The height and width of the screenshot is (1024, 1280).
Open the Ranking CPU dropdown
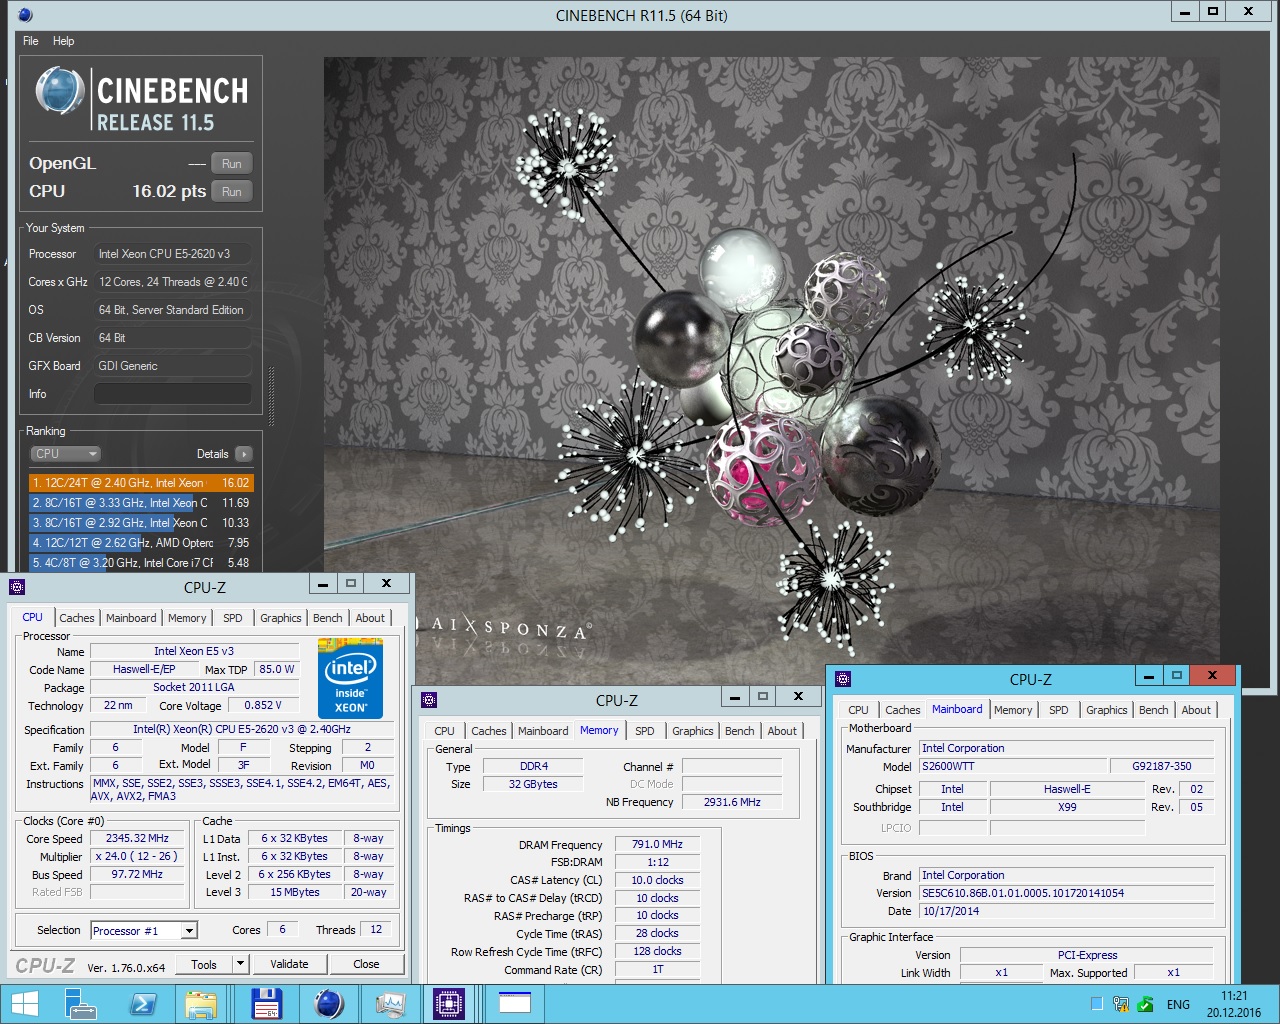[x=66, y=453]
